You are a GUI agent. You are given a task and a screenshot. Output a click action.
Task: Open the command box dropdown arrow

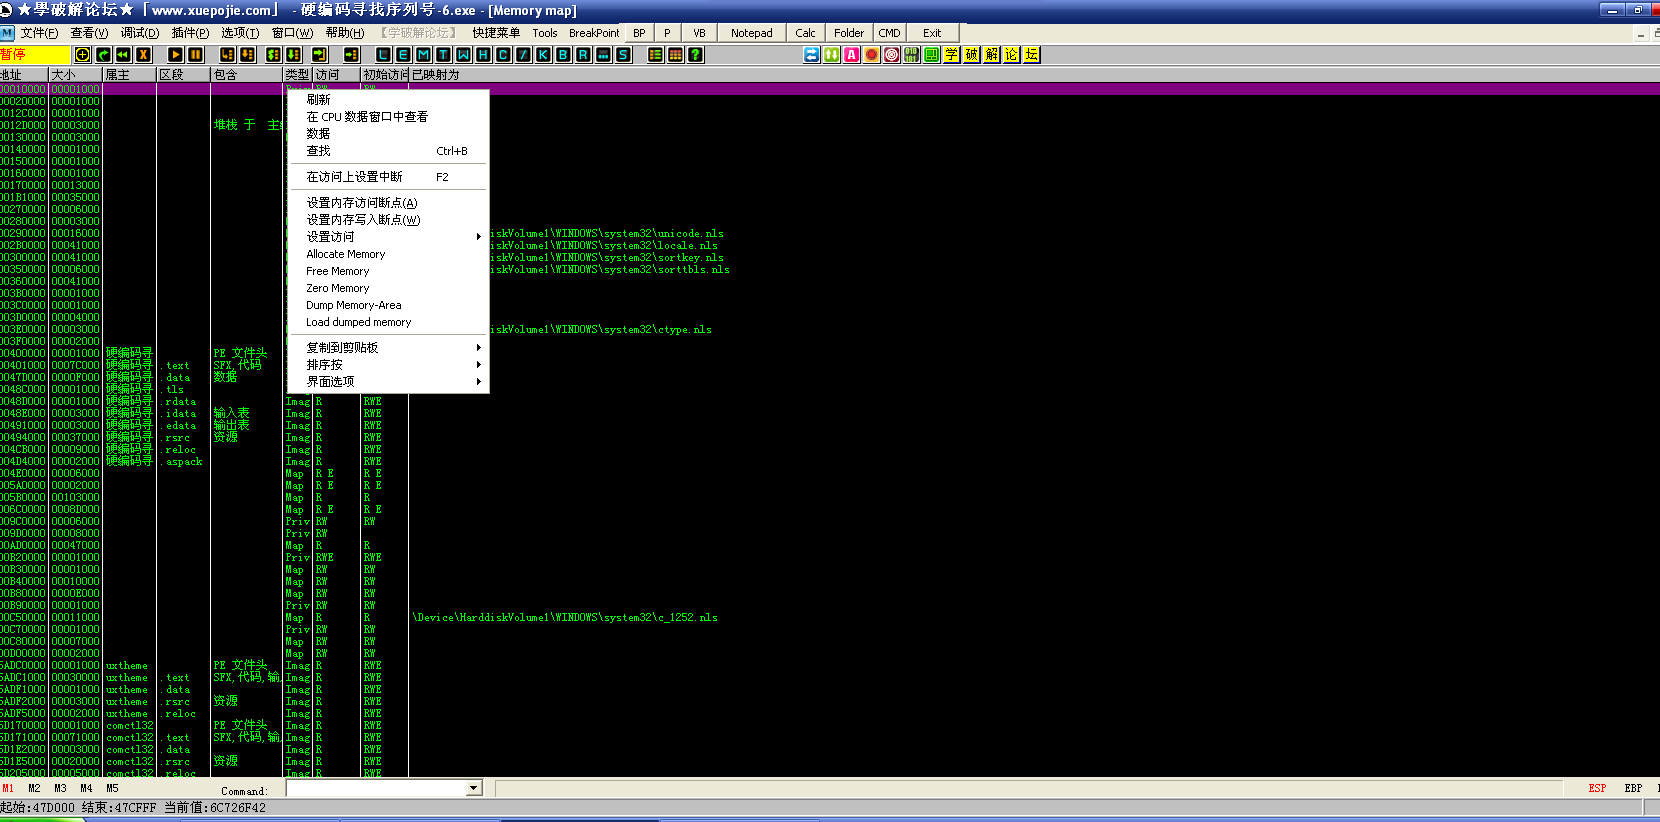coord(474,789)
